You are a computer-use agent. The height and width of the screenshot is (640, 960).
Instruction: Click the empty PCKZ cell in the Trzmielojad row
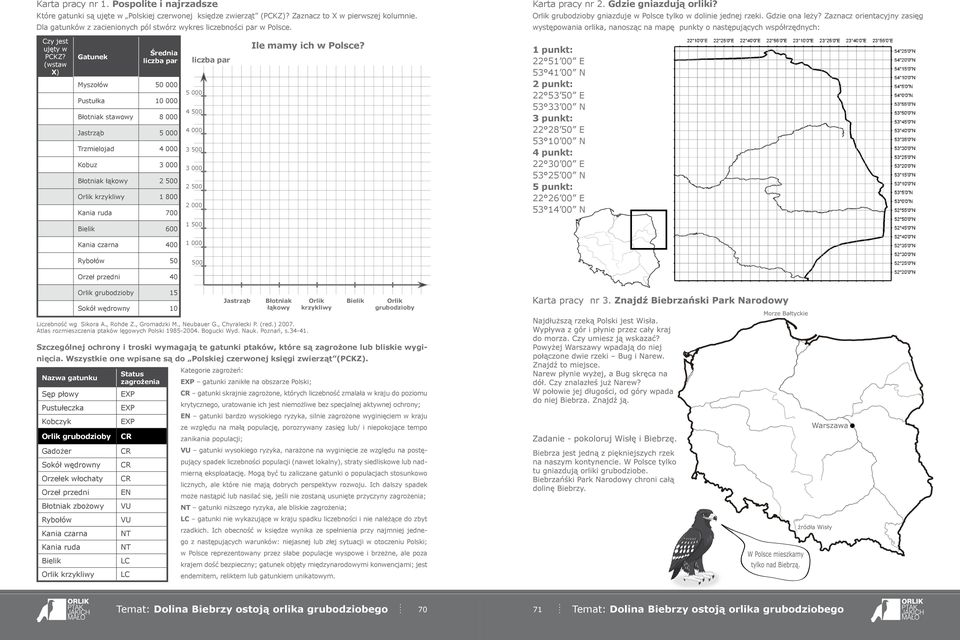click(56, 149)
